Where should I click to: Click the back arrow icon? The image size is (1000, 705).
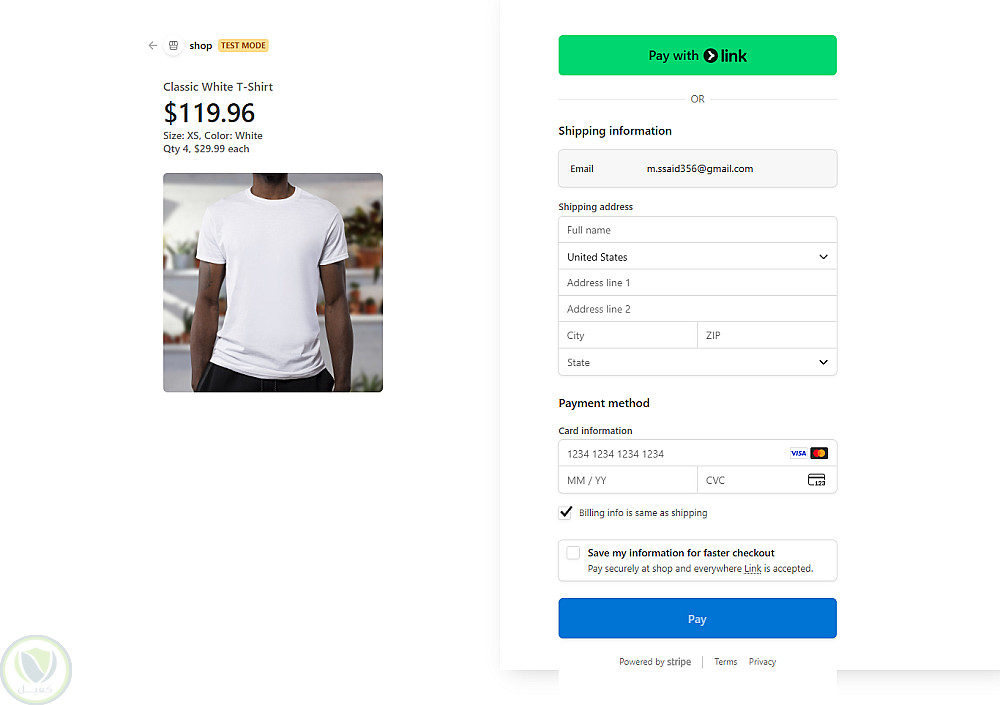tap(152, 45)
